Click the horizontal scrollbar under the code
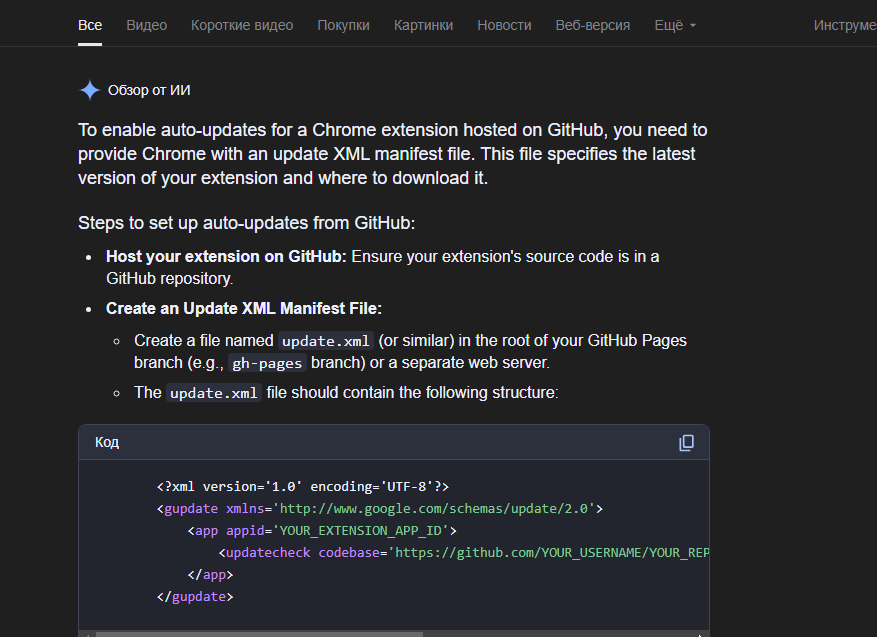 pos(260,633)
